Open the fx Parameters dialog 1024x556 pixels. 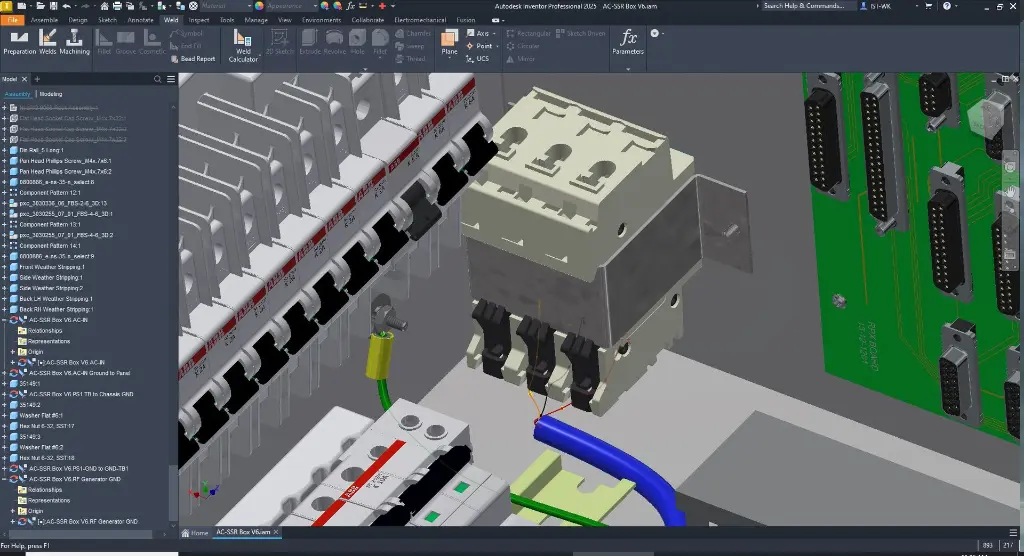pos(628,42)
